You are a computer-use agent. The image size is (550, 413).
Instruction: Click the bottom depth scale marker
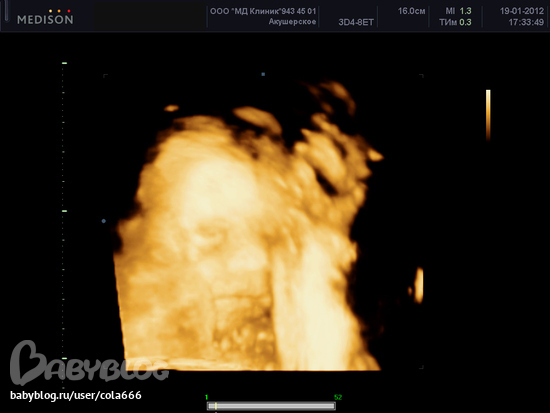coord(64,359)
